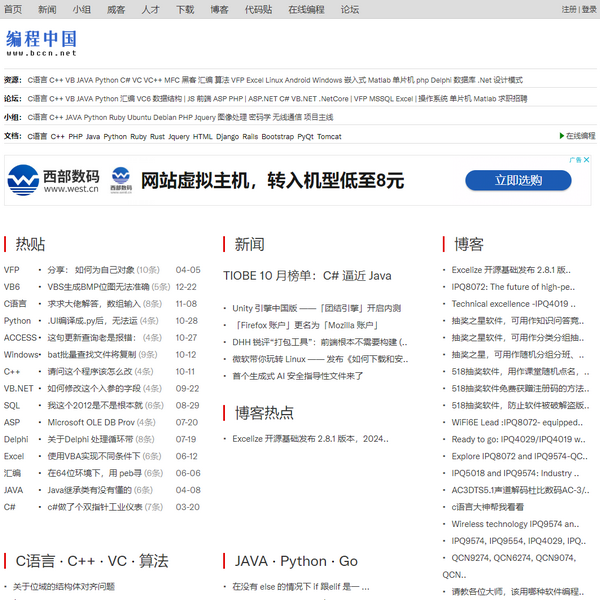Select the Django link in the 文档 row
The height and width of the screenshot is (600, 600).
click(228, 136)
